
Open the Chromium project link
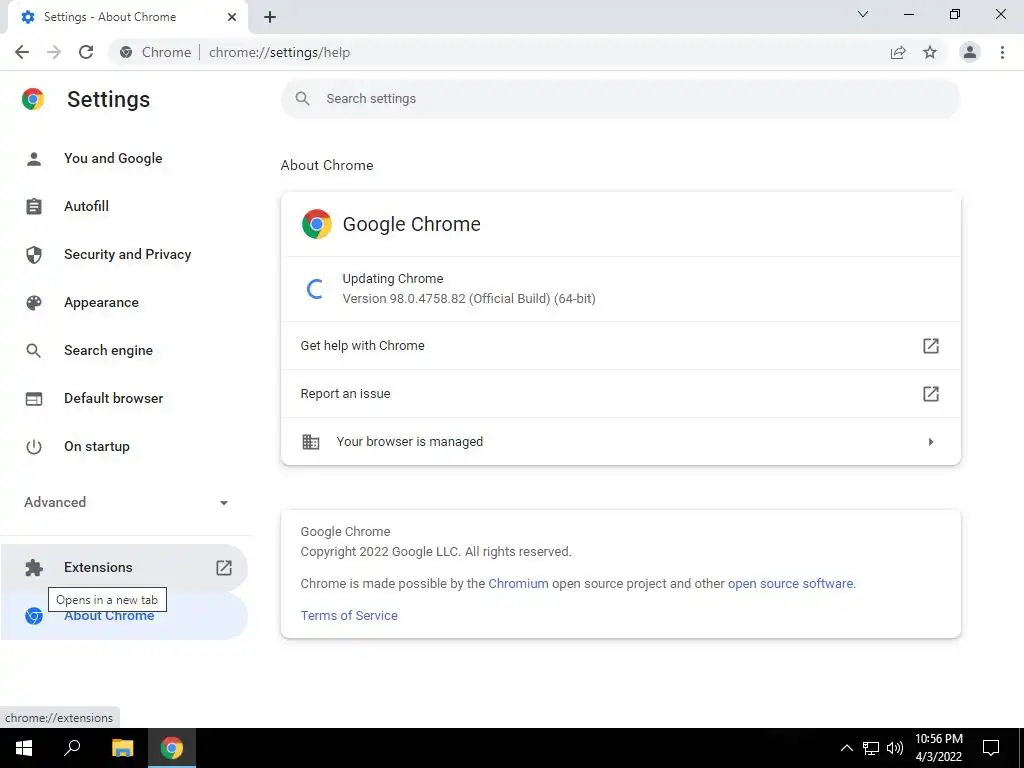click(x=519, y=584)
